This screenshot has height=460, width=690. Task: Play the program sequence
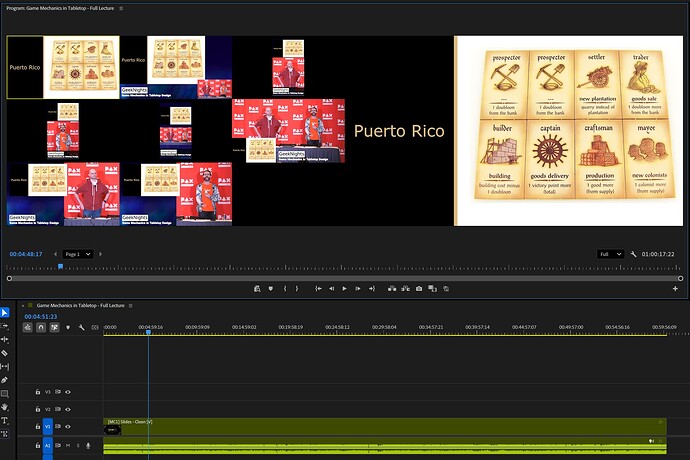click(x=345, y=289)
